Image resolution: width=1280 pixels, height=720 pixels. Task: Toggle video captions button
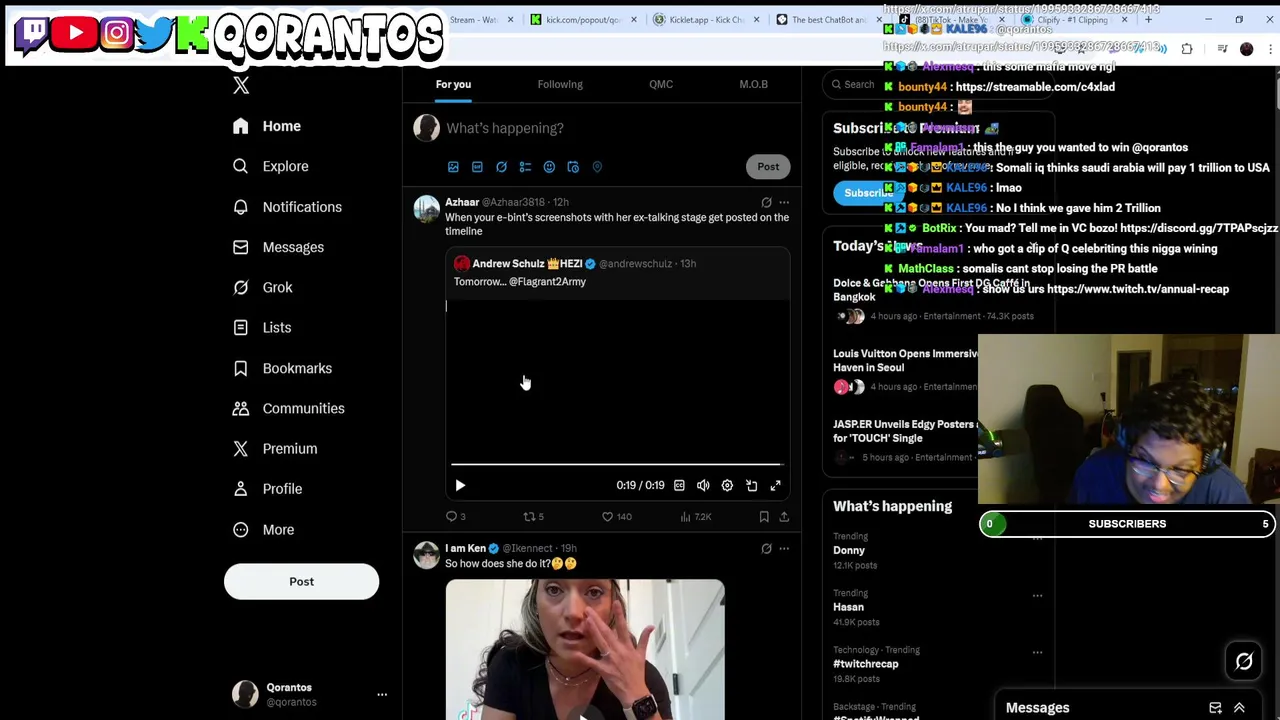(x=679, y=486)
